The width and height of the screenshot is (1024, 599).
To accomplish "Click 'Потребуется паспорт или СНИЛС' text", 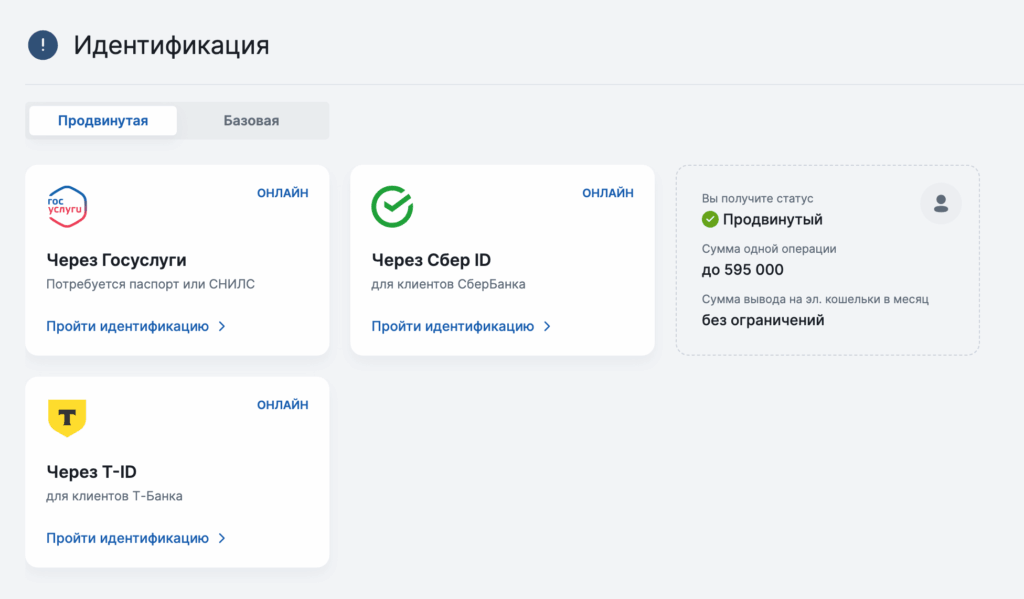I will [x=151, y=284].
